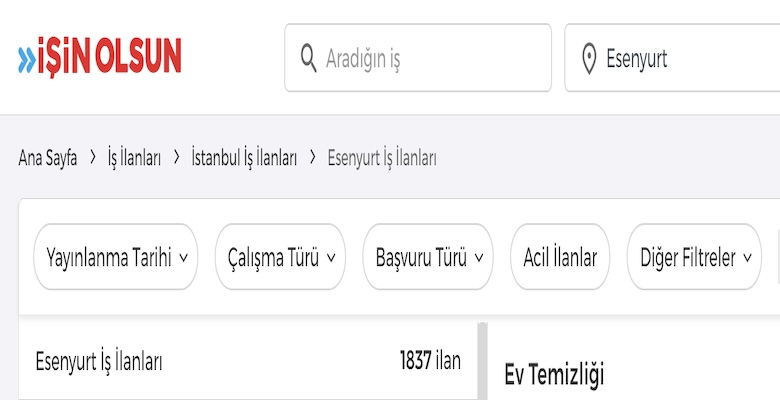Click the İşin Olsun logo

click(x=100, y=58)
